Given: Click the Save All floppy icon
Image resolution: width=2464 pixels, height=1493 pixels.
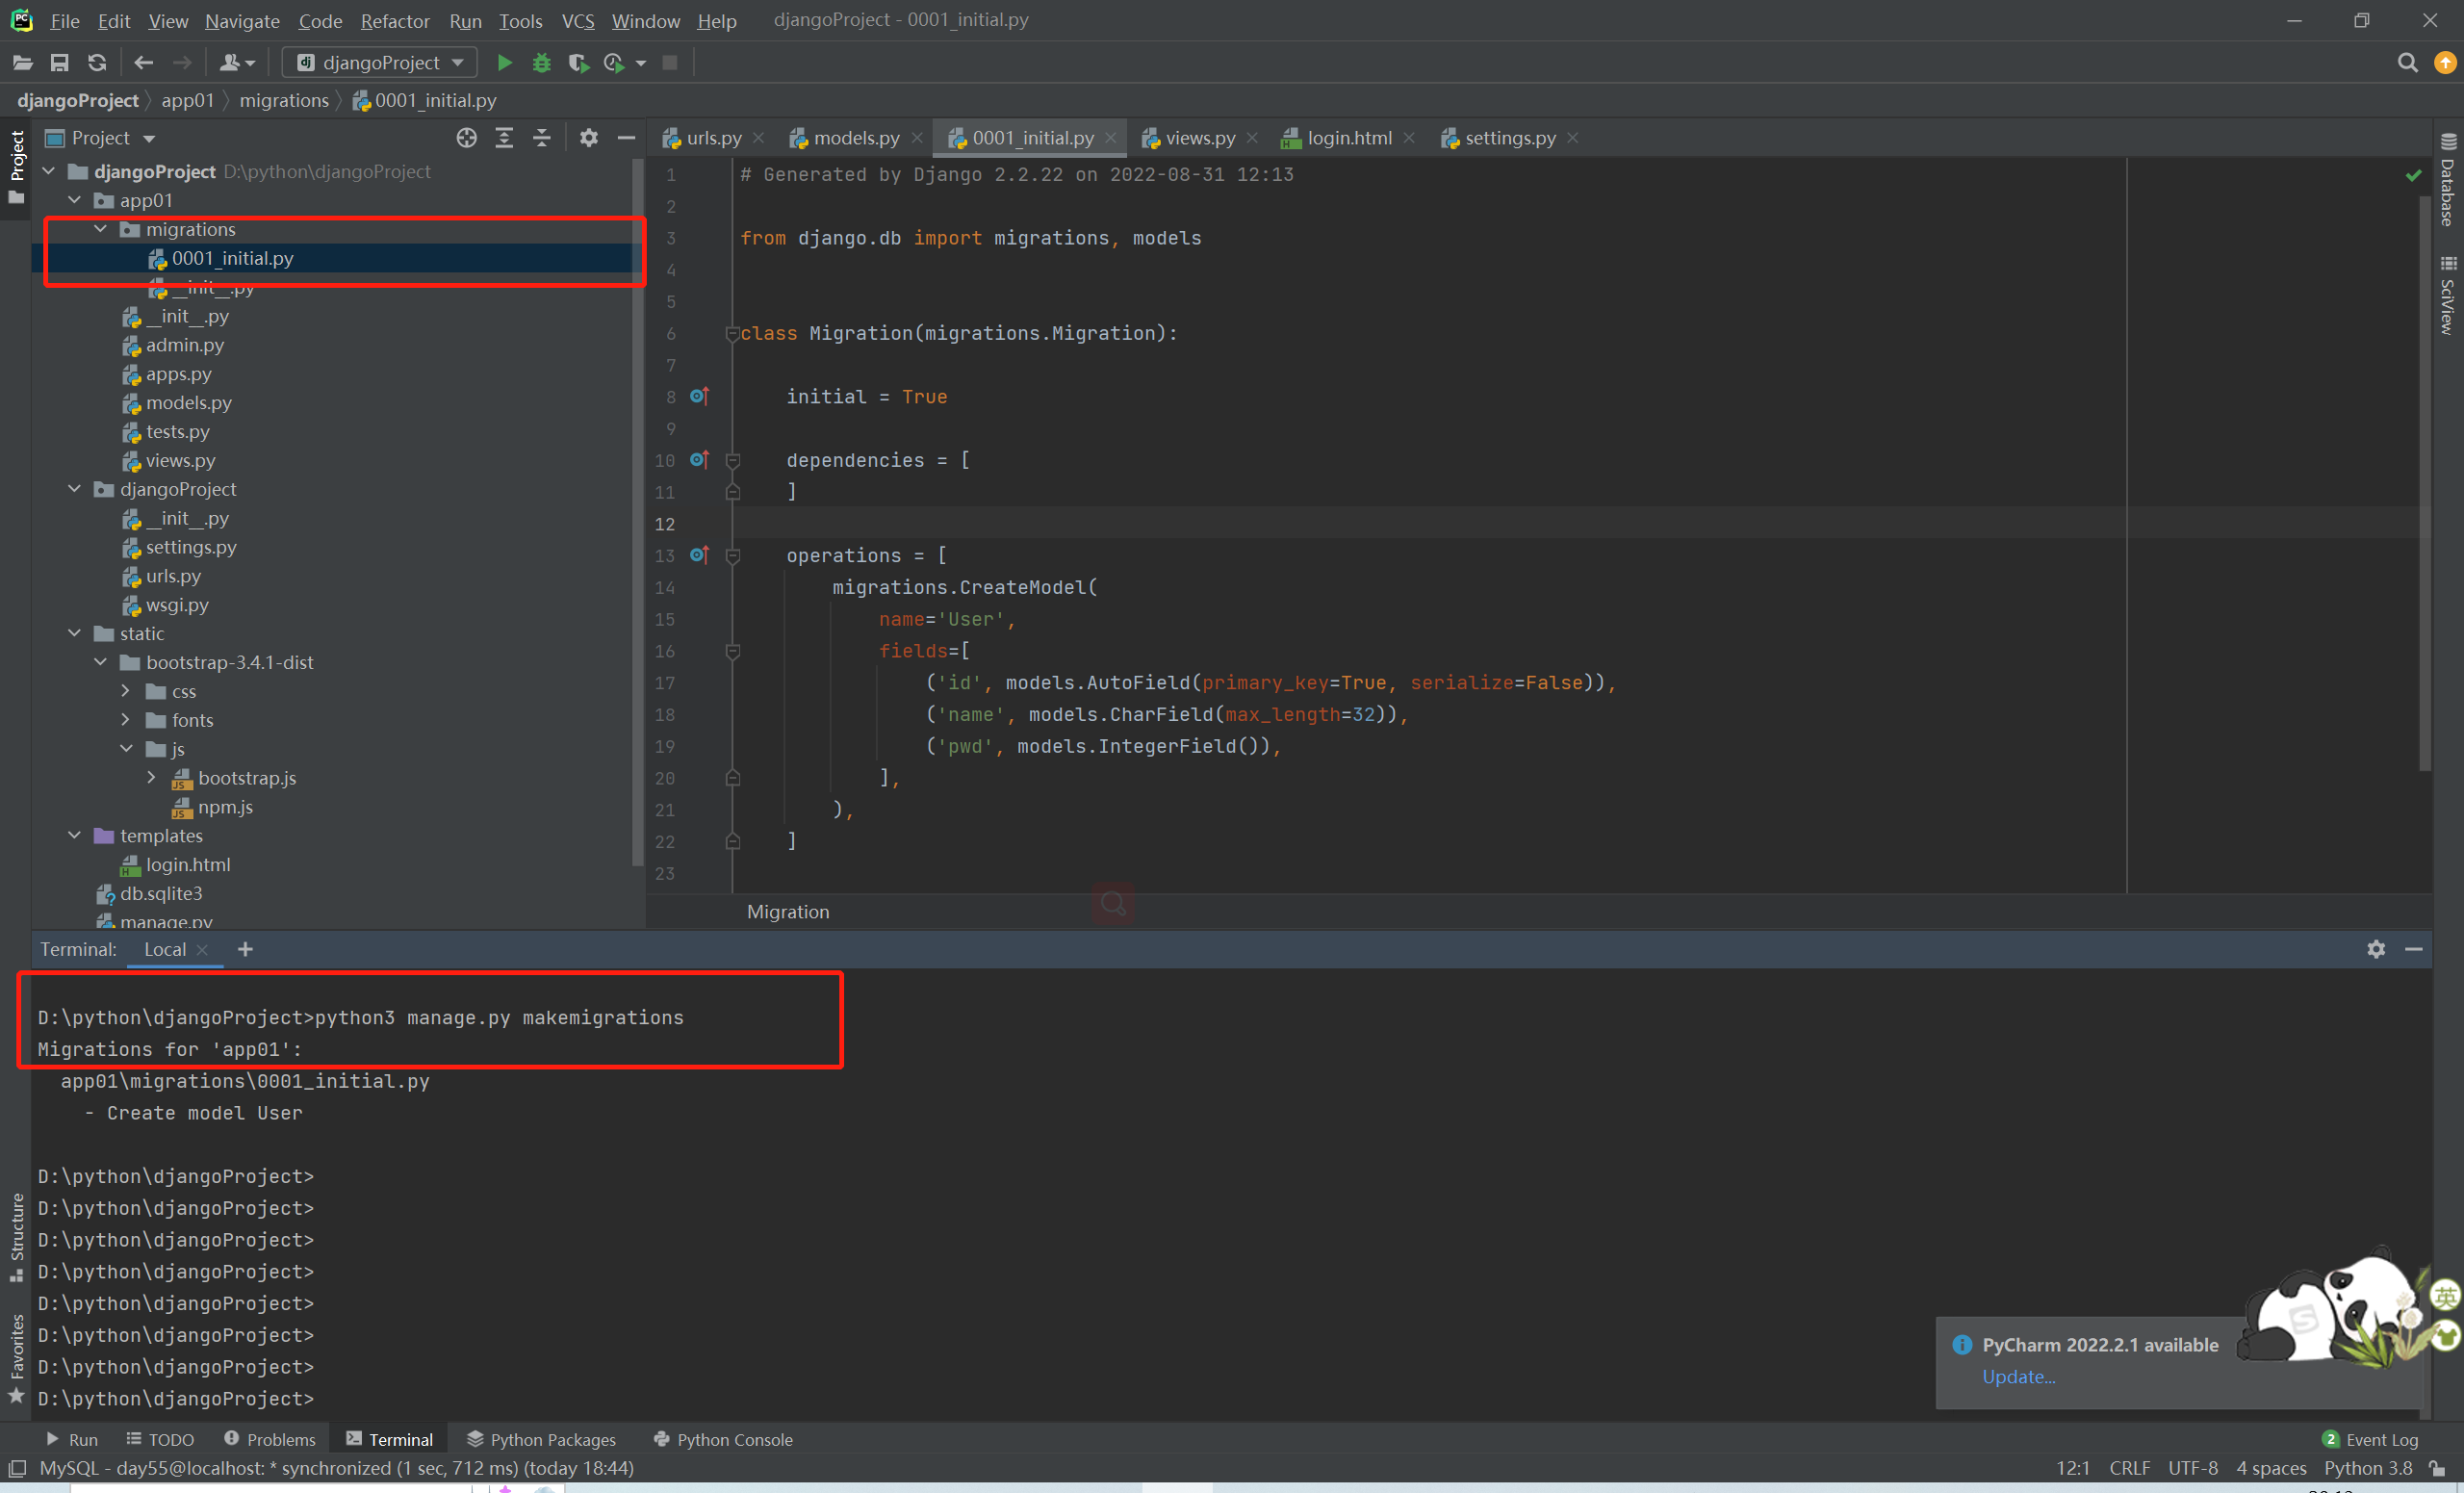Looking at the screenshot, I should coord(59,63).
